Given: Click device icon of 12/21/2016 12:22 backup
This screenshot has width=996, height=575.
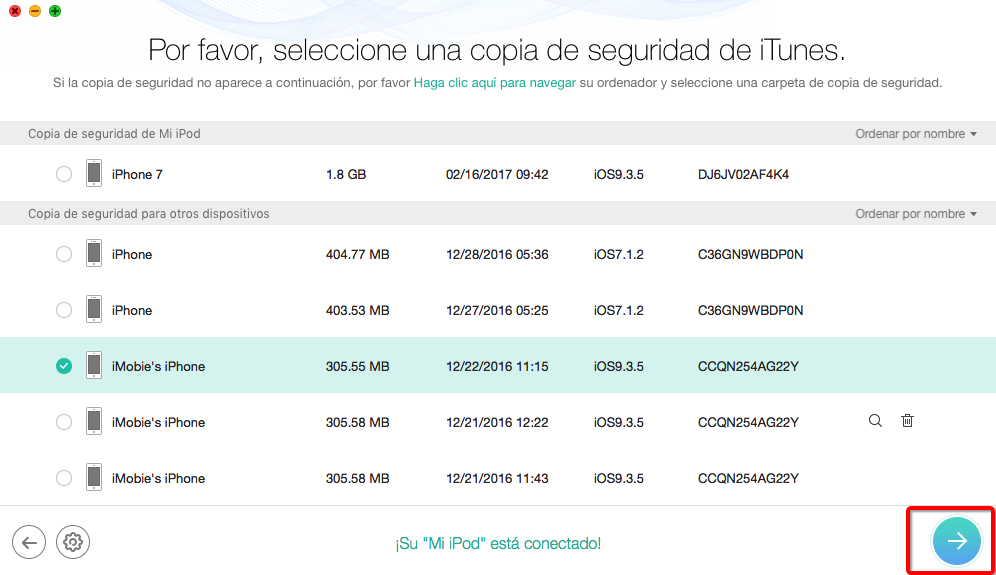Looking at the screenshot, I should tap(94, 421).
